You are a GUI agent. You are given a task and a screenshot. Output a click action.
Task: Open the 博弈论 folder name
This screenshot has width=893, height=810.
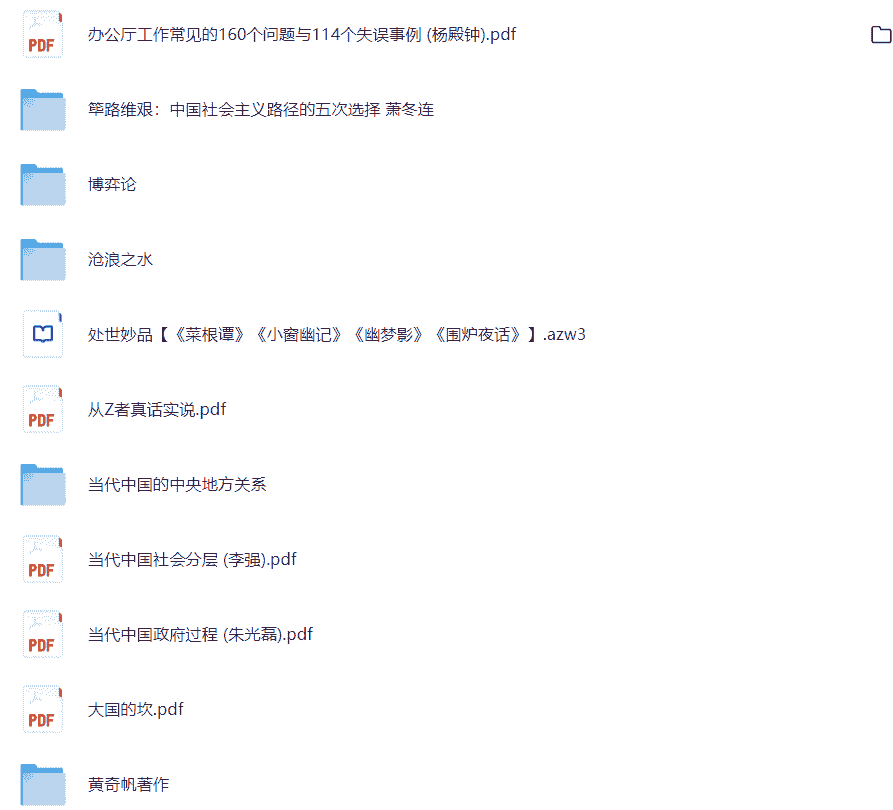[x=112, y=185]
